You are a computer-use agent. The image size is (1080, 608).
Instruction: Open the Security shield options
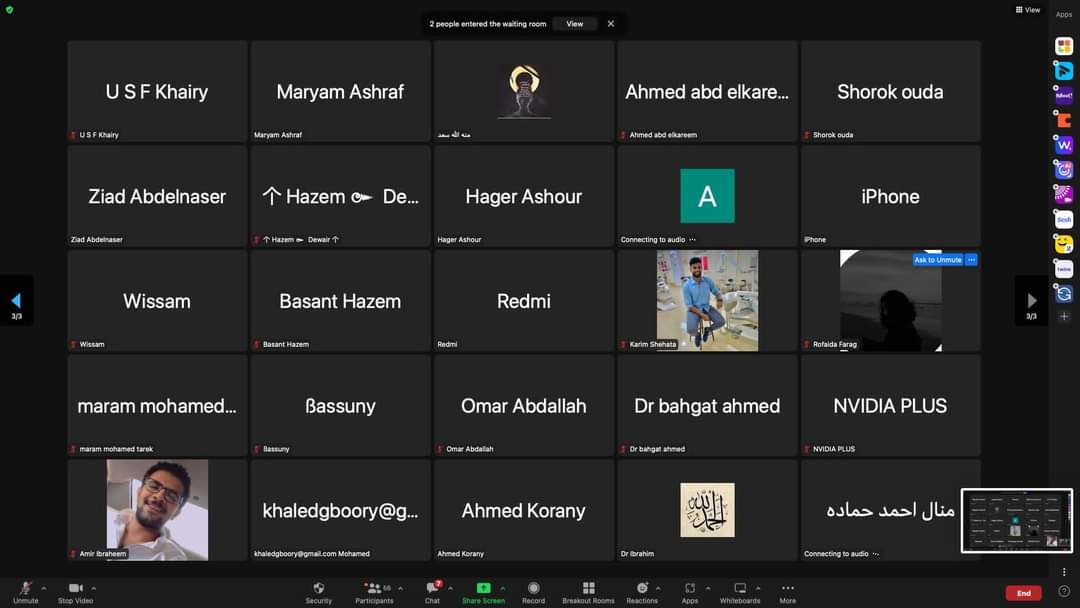click(318, 590)
